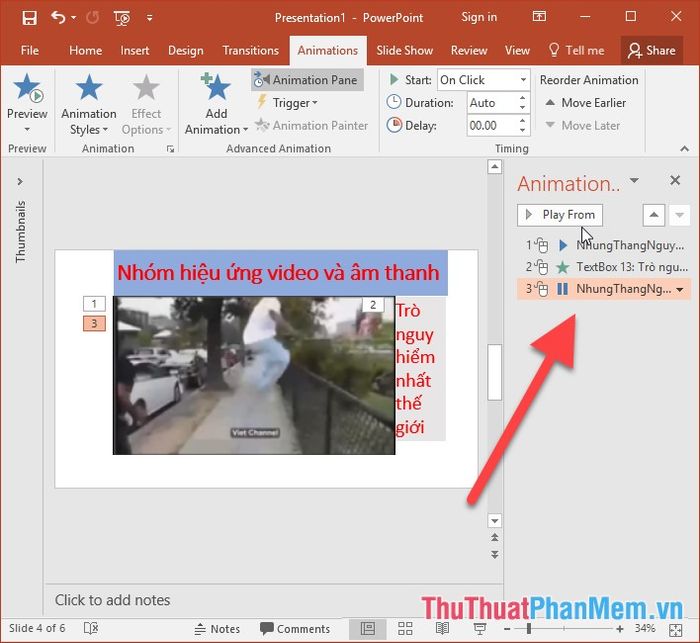Image resolution: width=700 pixels, height=643 pixels.
Task: Click the Preview animation star icon
Action: coord(27,88)
